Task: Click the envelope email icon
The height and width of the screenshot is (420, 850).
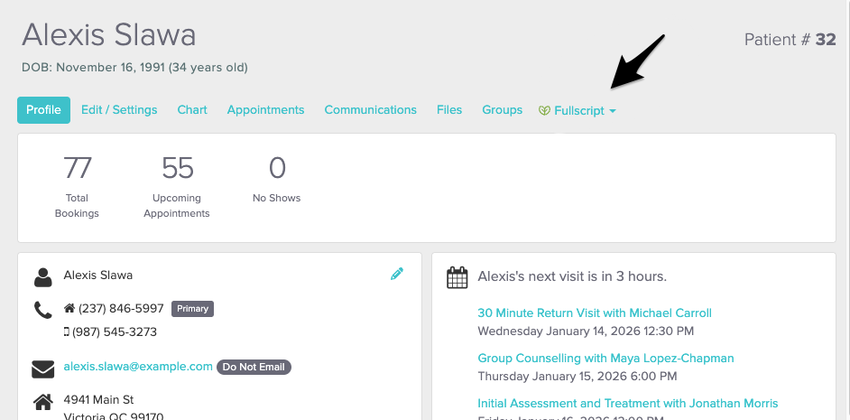Action: click(43, 368)
